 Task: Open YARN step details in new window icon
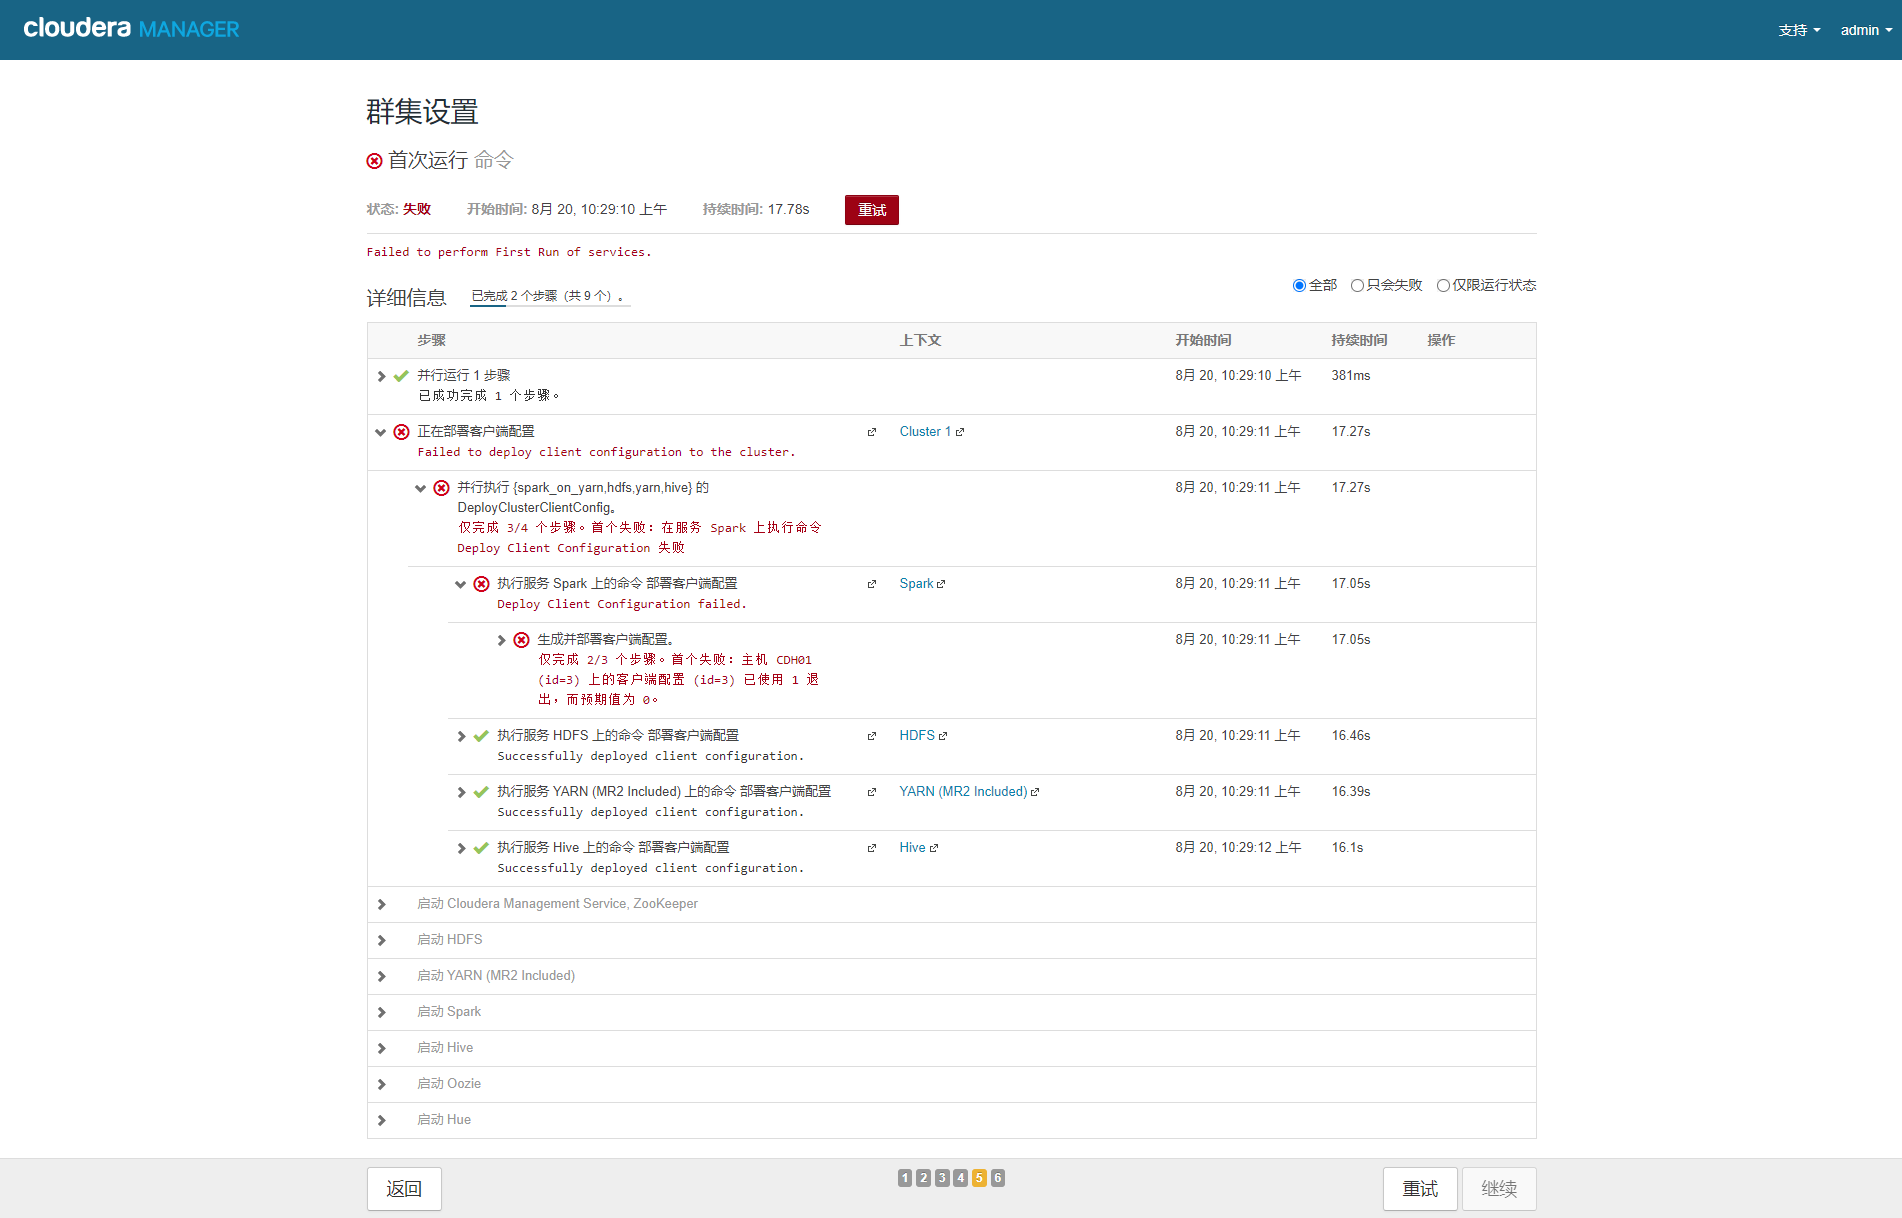[872, 792]
